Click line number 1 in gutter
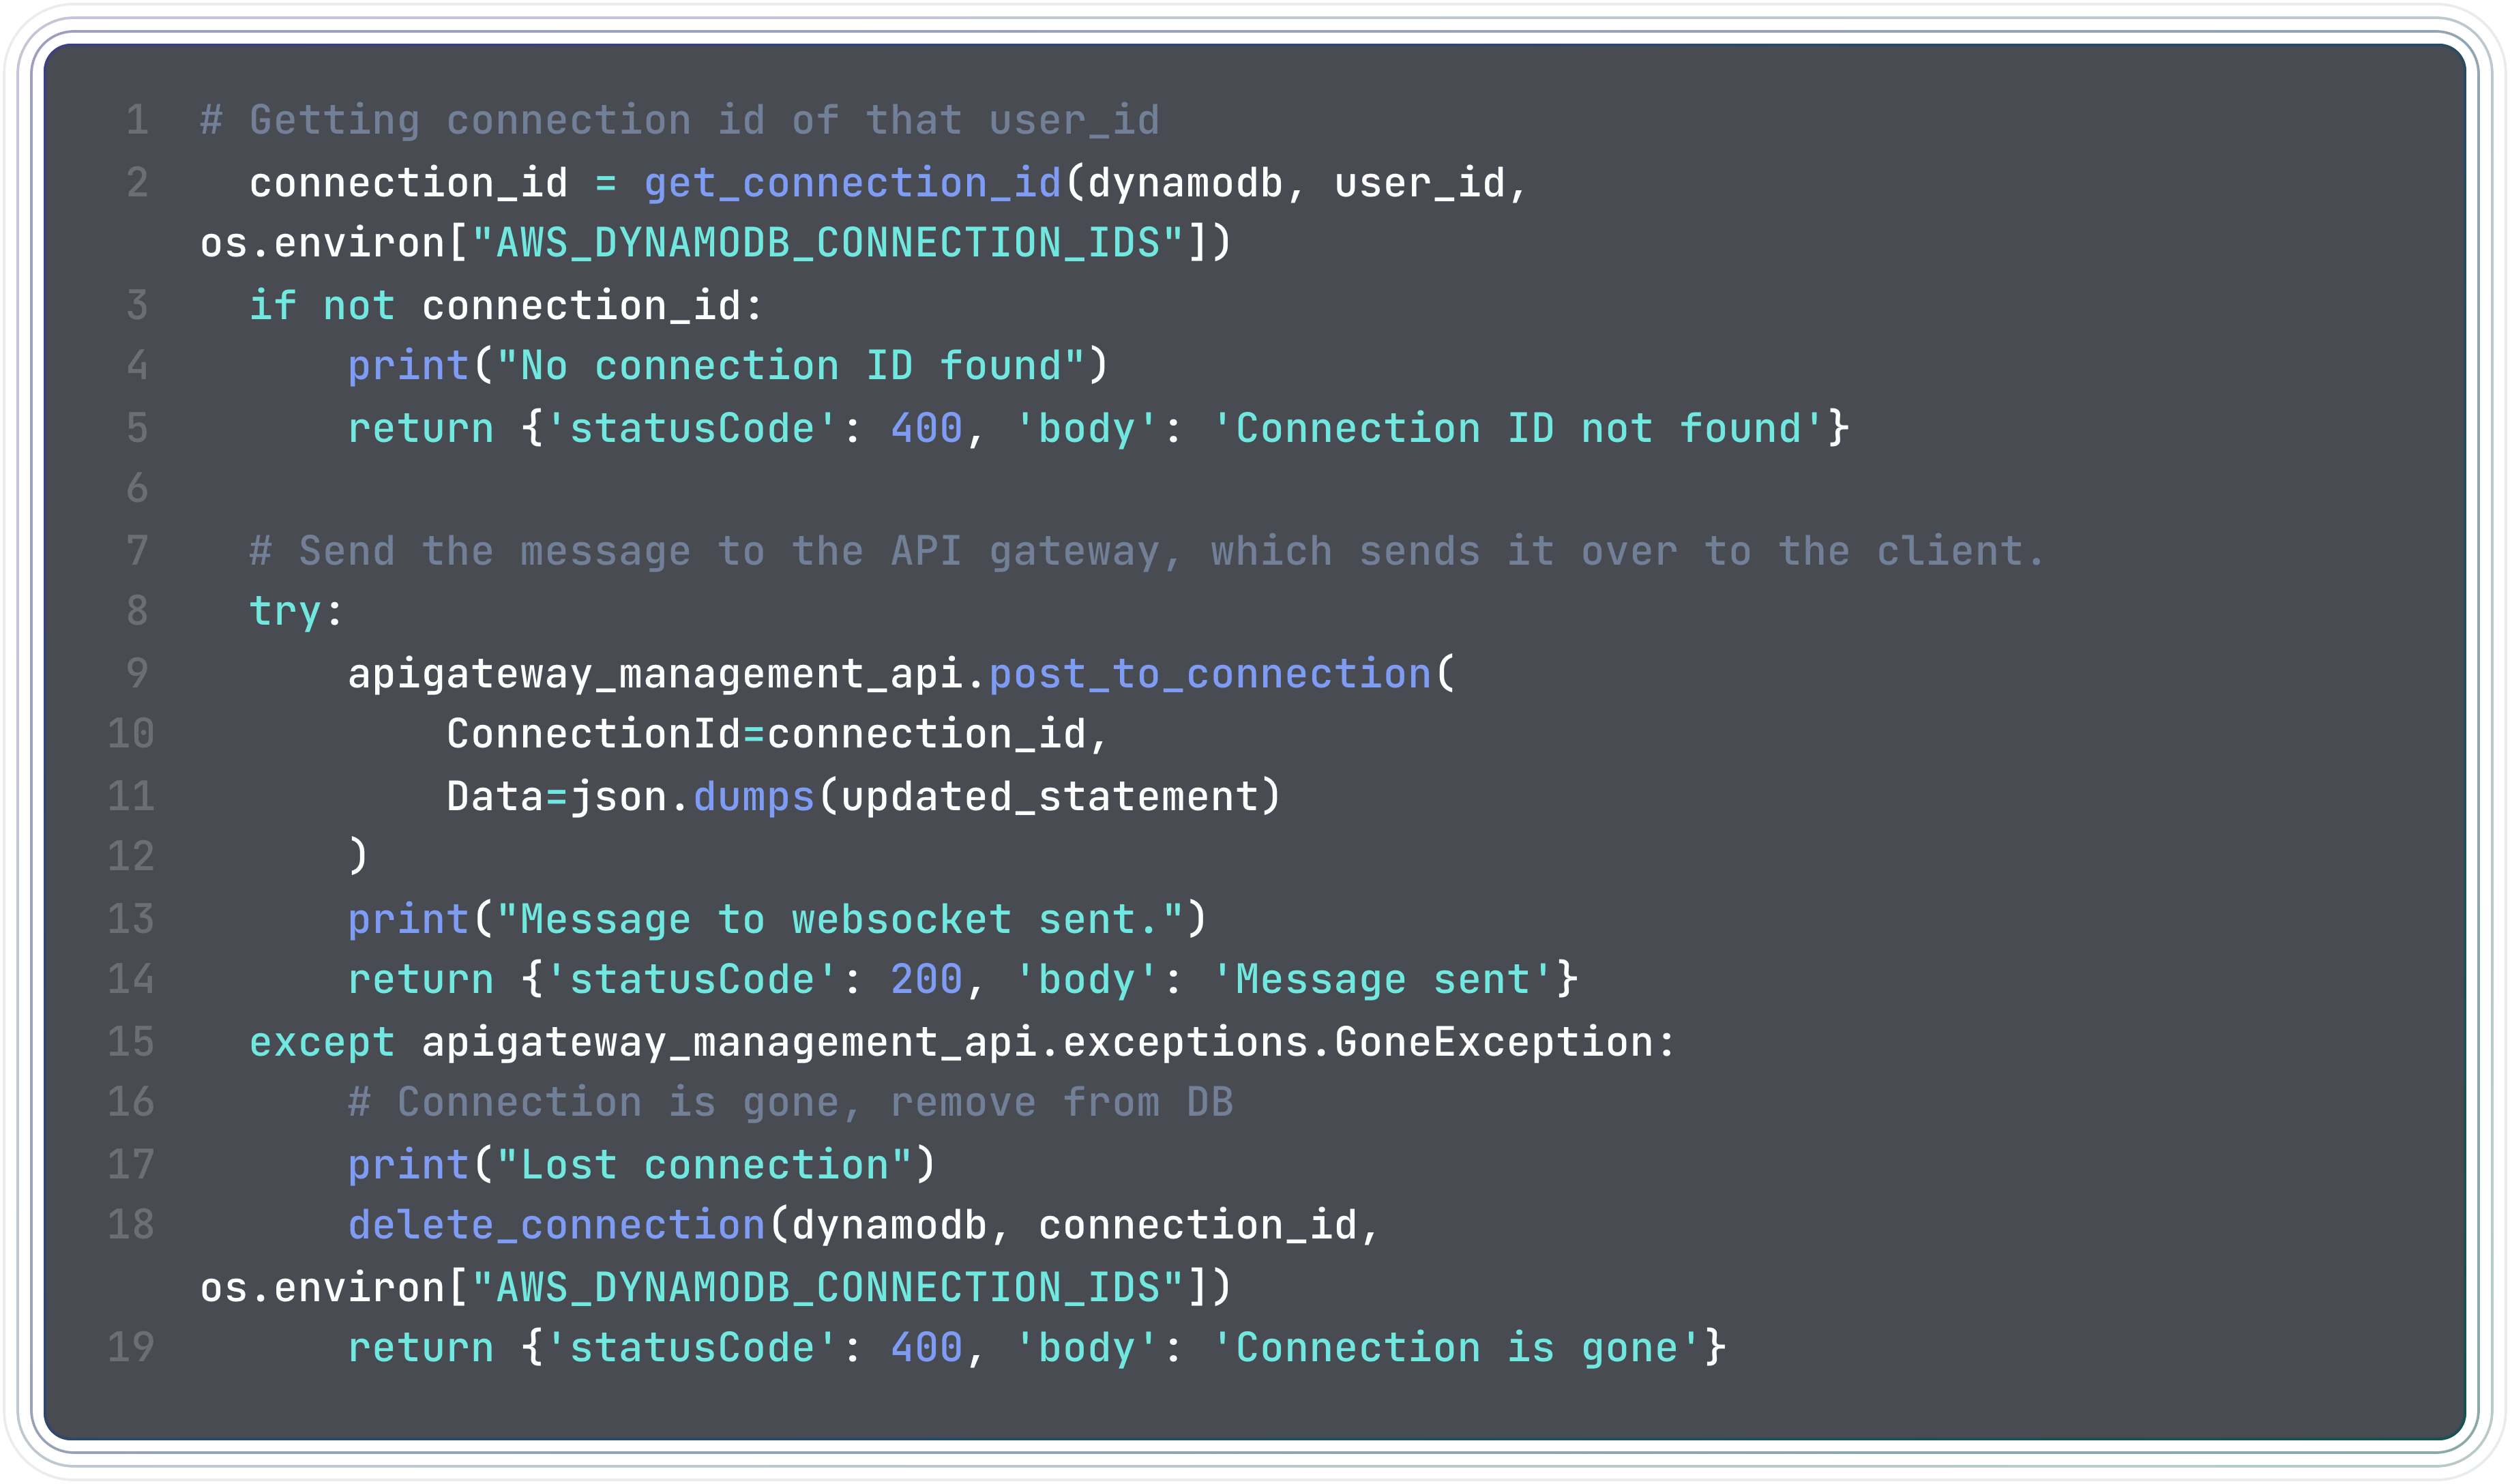Image resolution: width=2510 pixels, height=1484 pixels. pyautogui.click(x=138, y=120)
